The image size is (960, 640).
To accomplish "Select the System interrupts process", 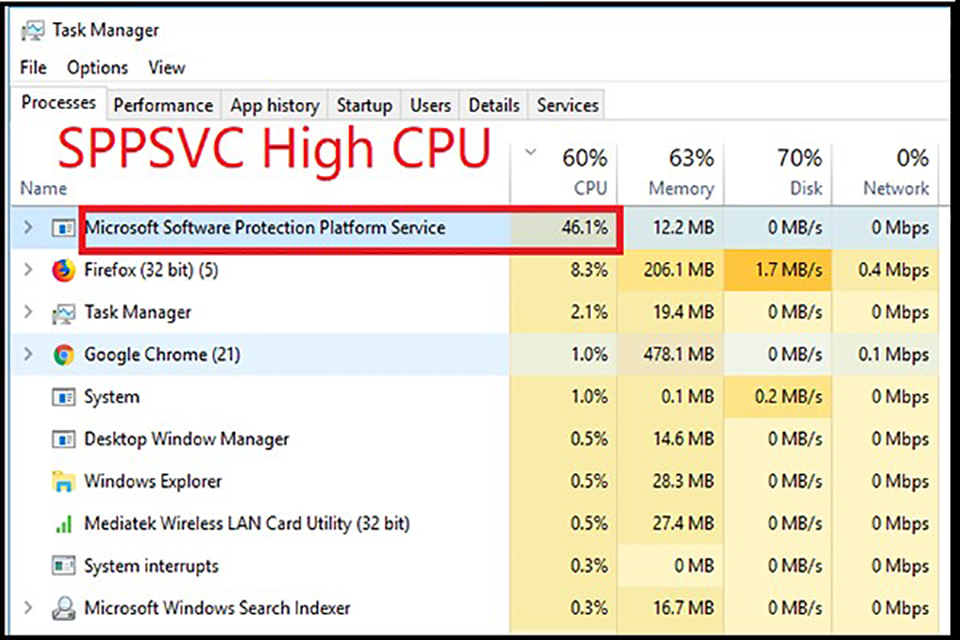I will click(150, 565).
